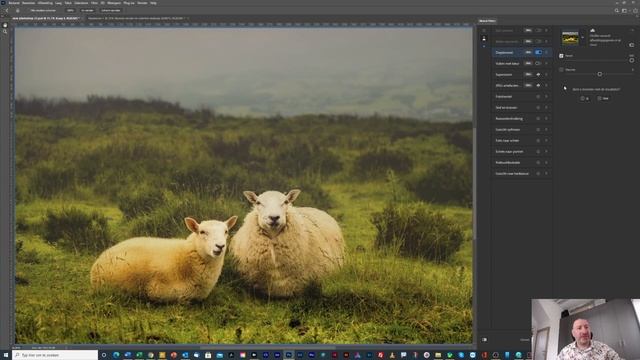Open the Windows Start menu
The image size is (640, 360).
6,355
